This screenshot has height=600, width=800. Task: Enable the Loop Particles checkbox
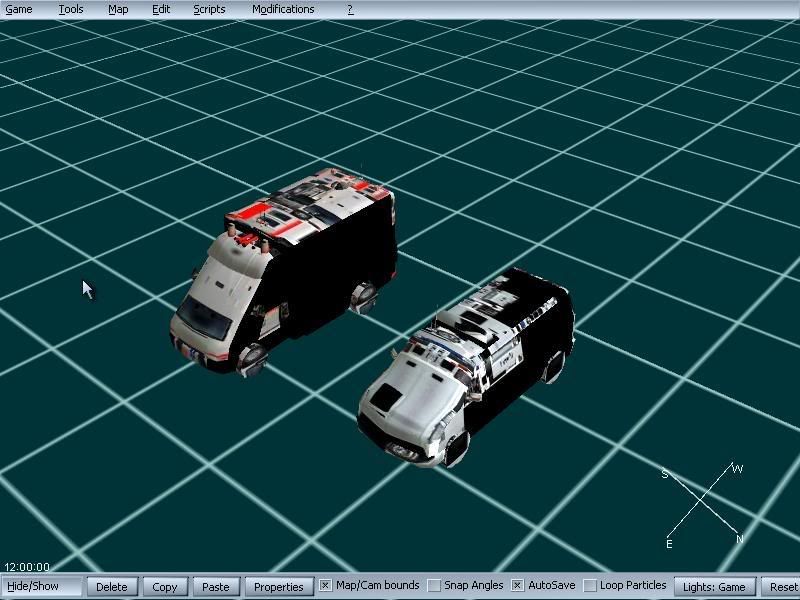590,586
